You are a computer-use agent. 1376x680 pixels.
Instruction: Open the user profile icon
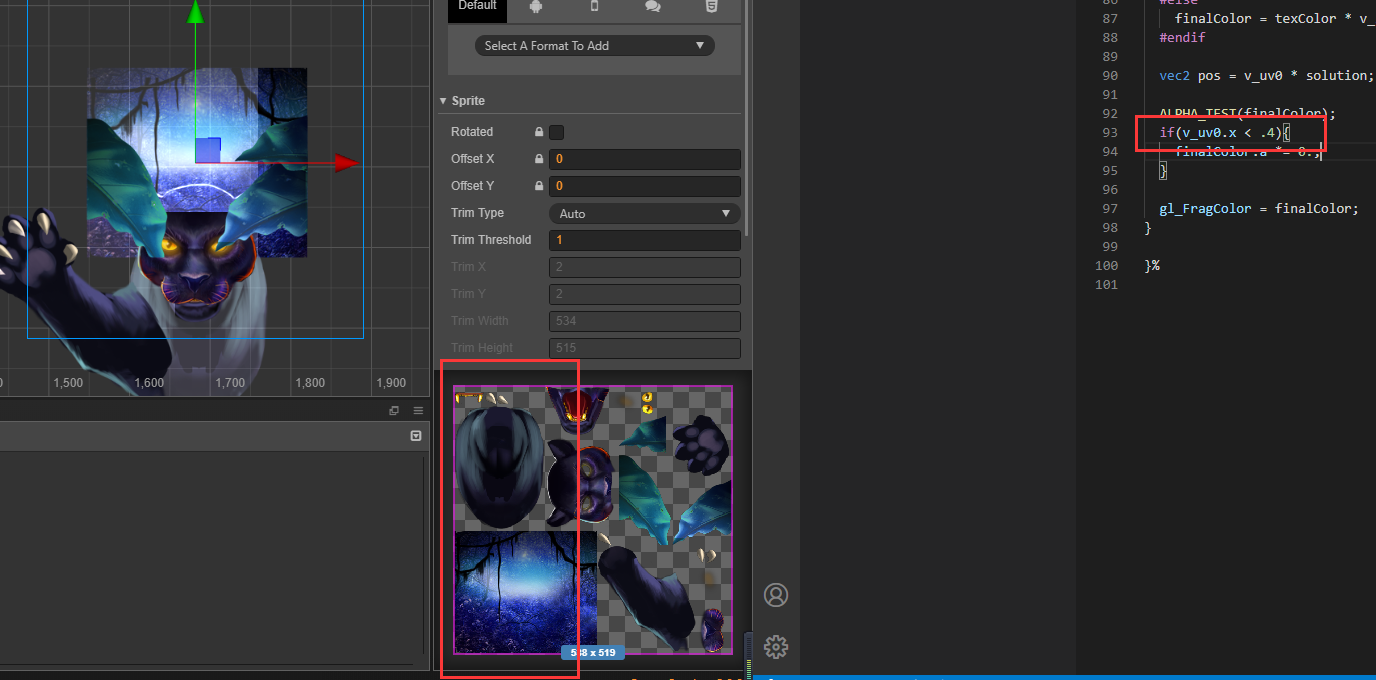[776, 595]
